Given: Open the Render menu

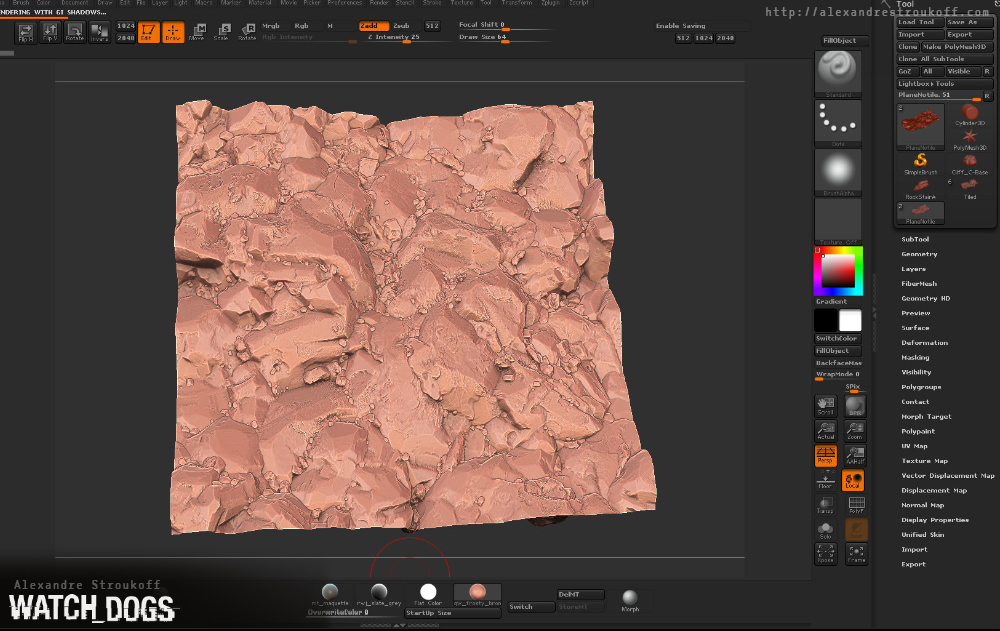Looking at the screenshot, I should pos(379,3).
